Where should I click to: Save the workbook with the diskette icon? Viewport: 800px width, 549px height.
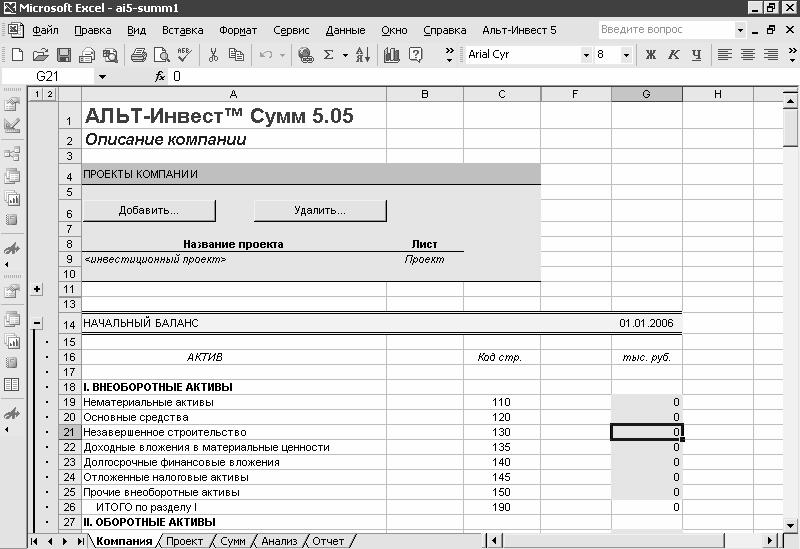point(63,55)
